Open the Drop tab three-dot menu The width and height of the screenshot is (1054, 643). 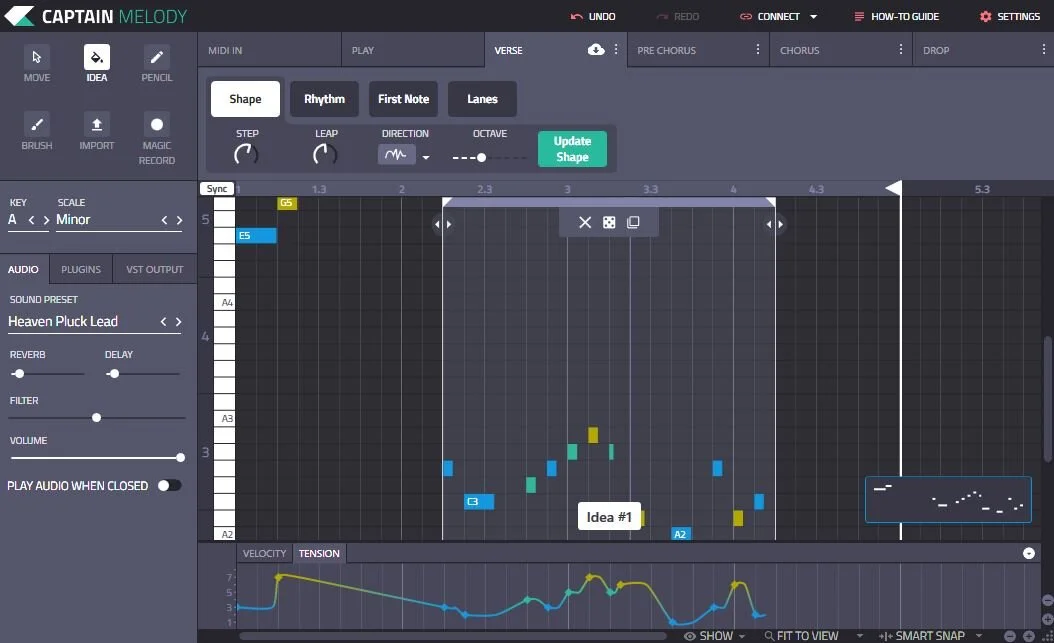coord(1043,50)
